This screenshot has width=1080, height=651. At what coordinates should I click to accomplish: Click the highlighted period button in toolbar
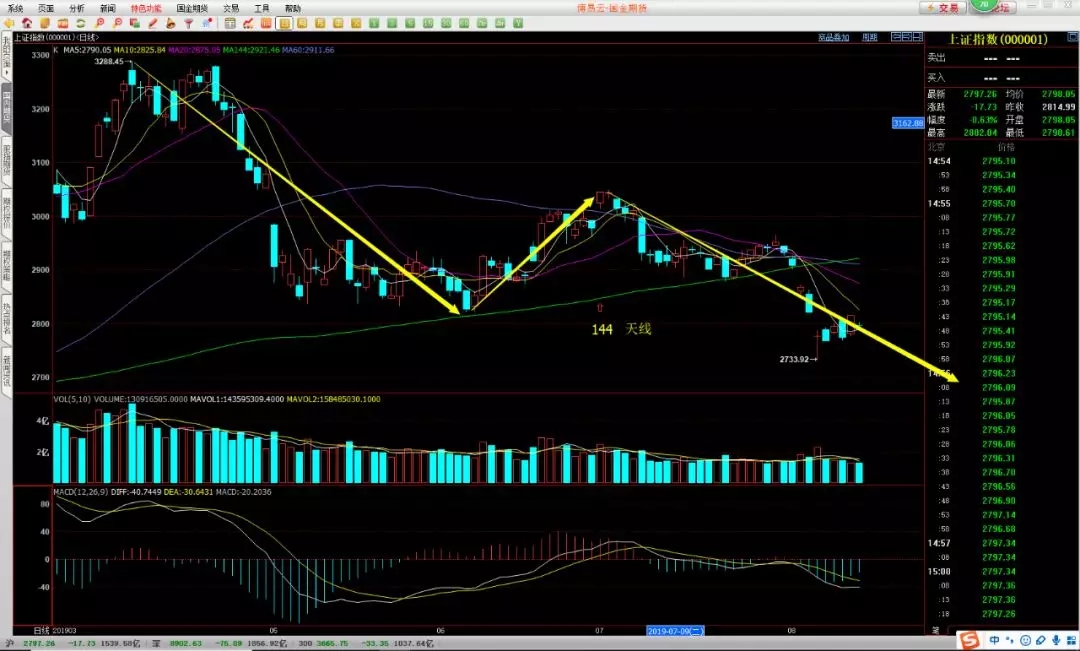tap(284, 23)
